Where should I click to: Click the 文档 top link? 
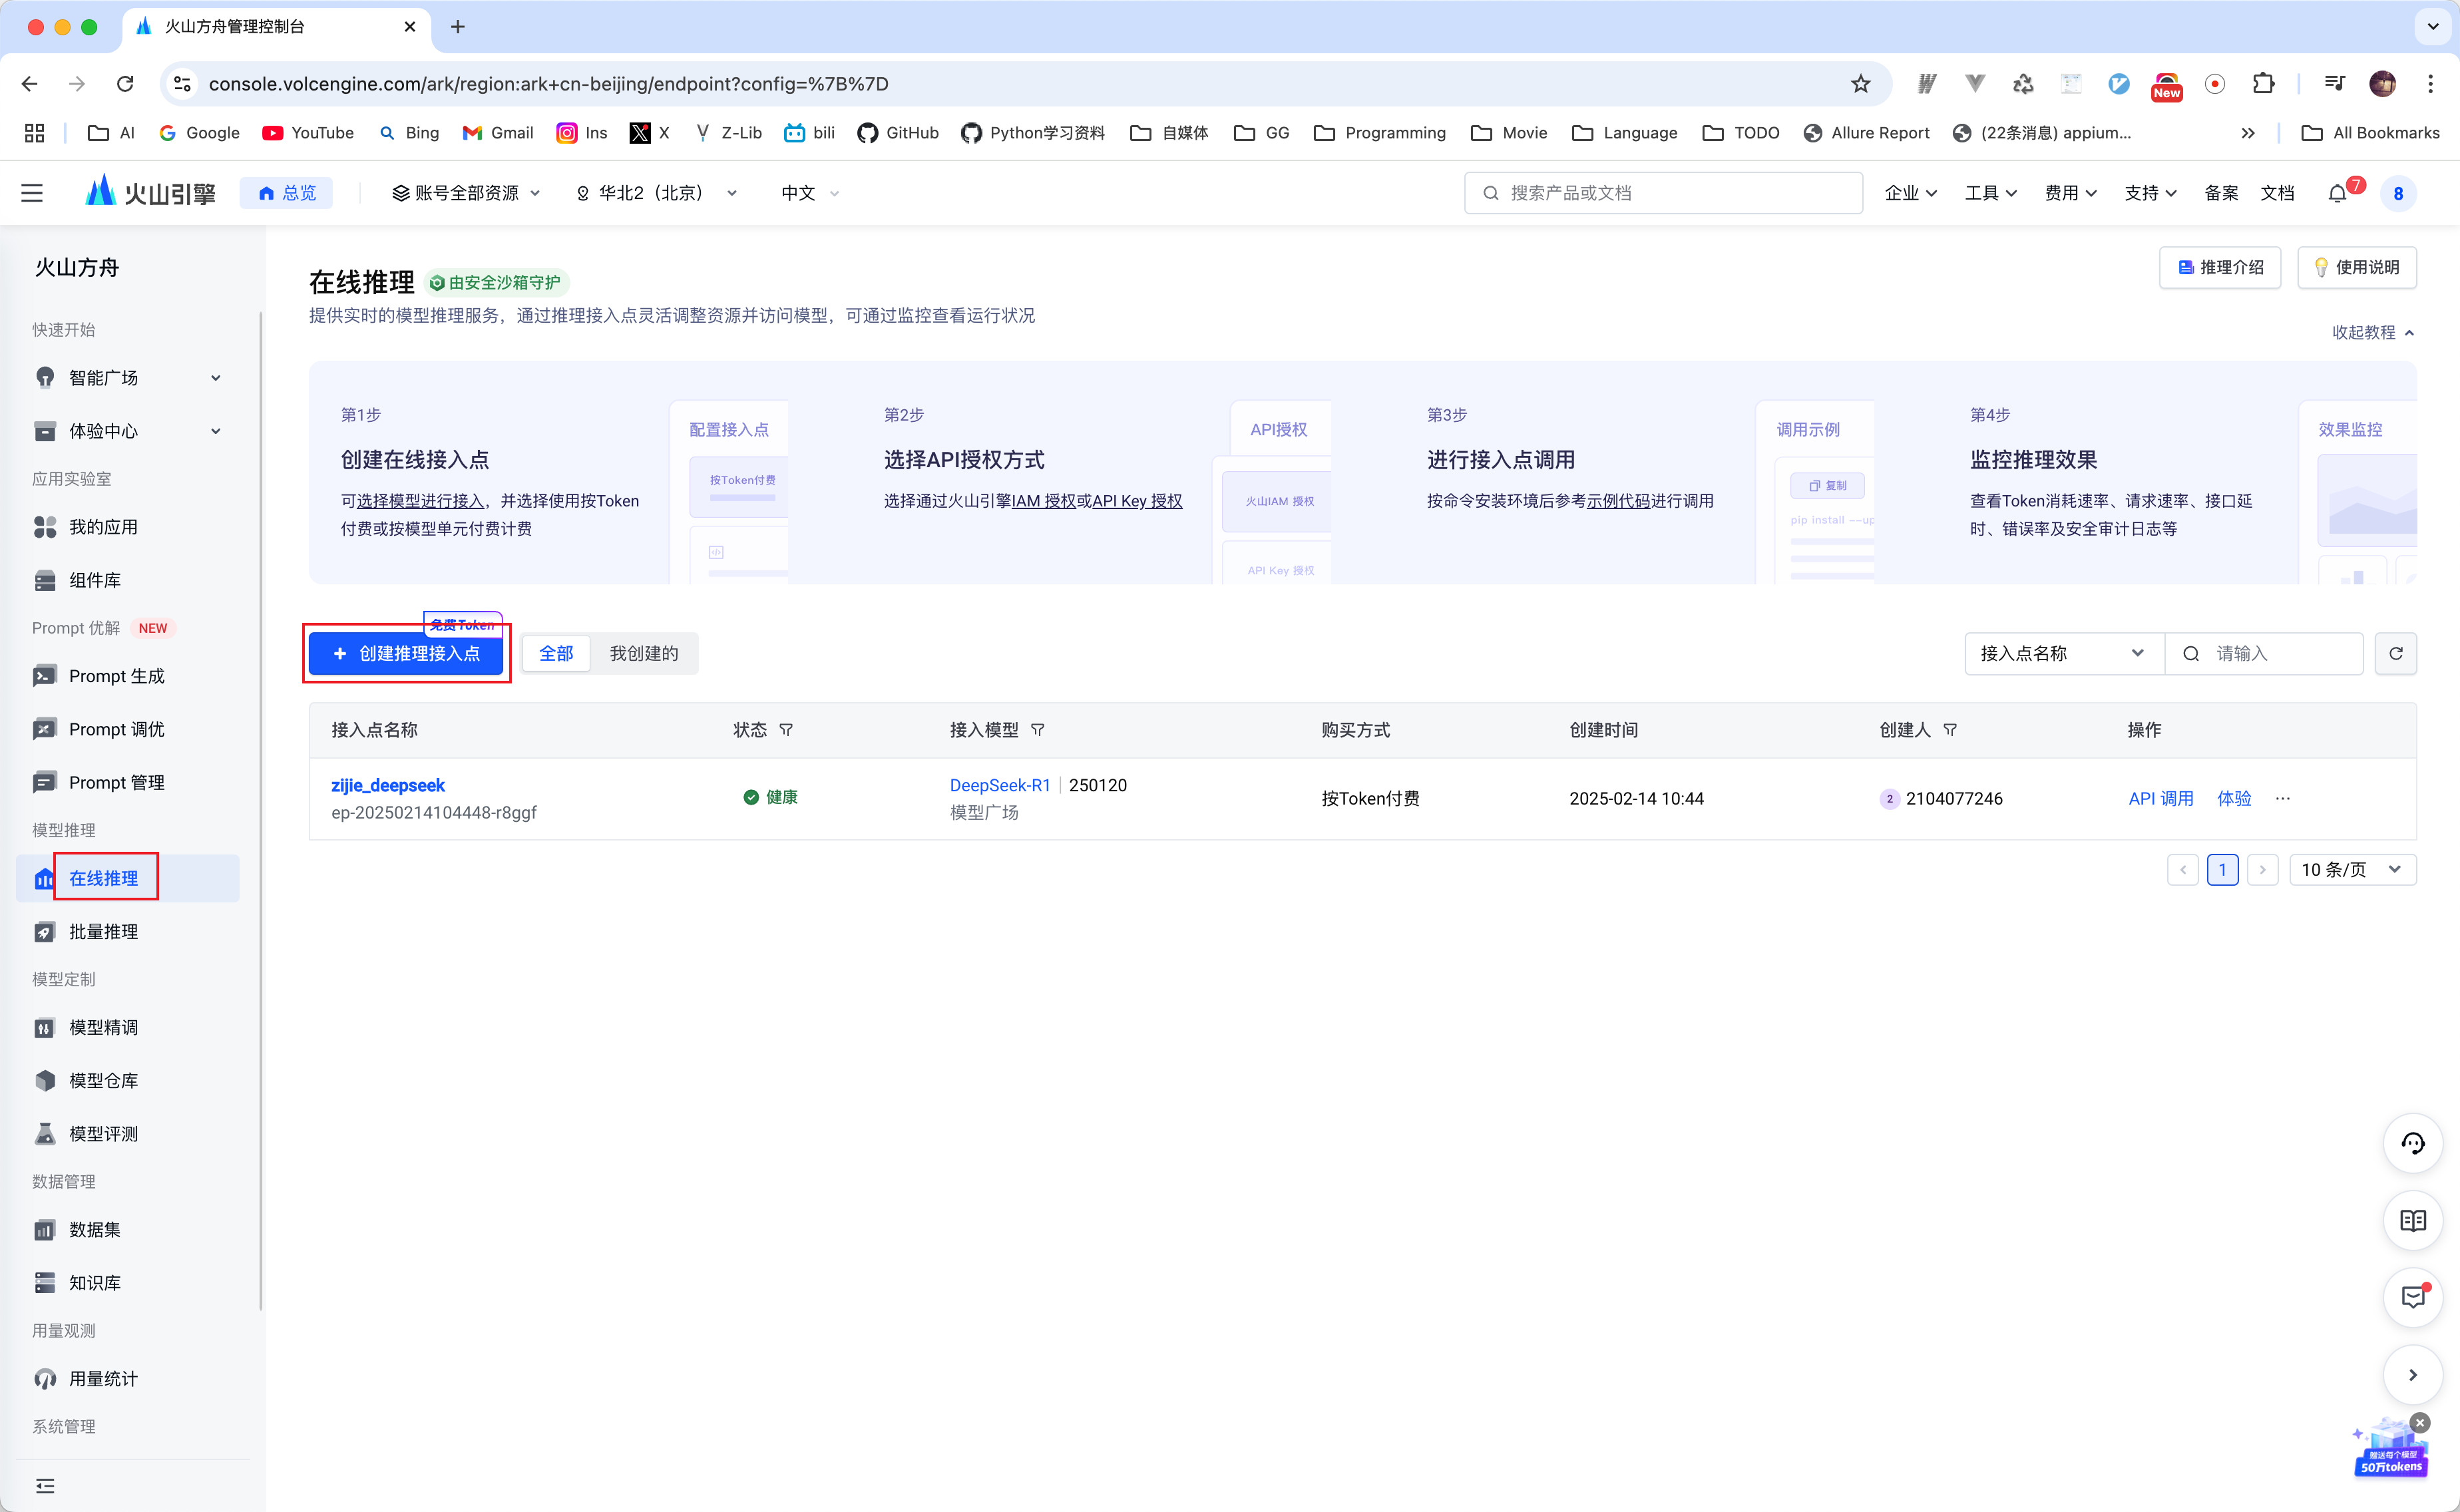2277,193
